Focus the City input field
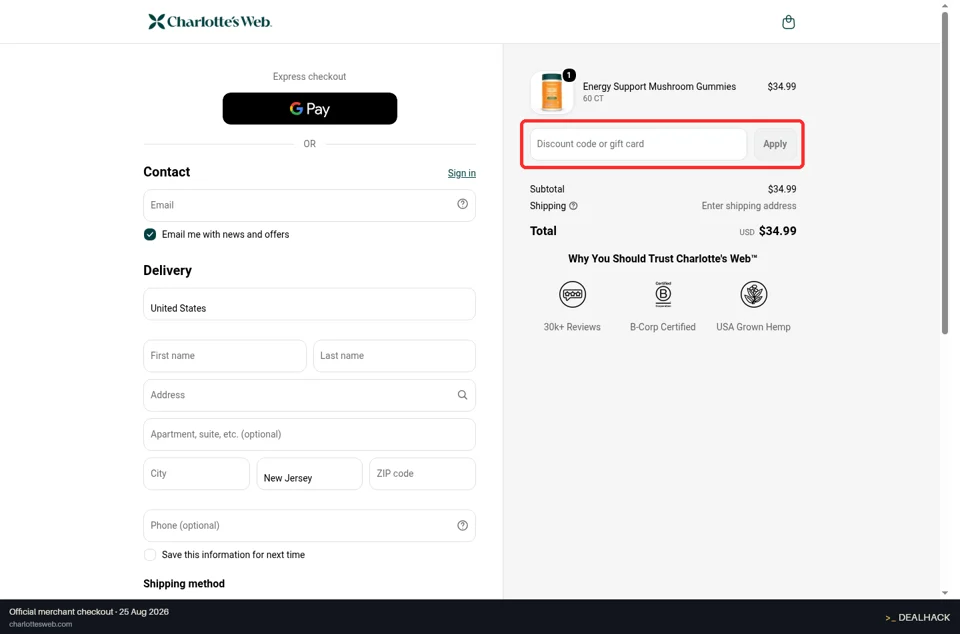This screenshot has width=960, height=634. pyautogui.click(x=197, y=474)
